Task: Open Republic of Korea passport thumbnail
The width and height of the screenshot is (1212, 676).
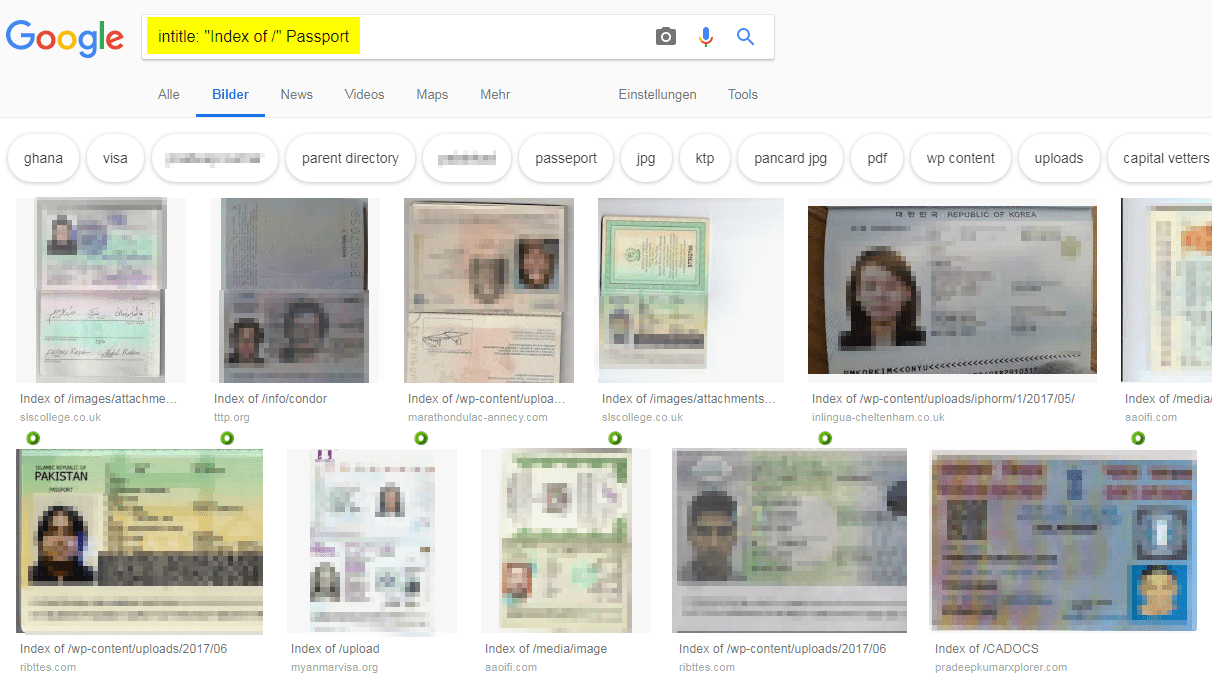Action: coord(952,290)
